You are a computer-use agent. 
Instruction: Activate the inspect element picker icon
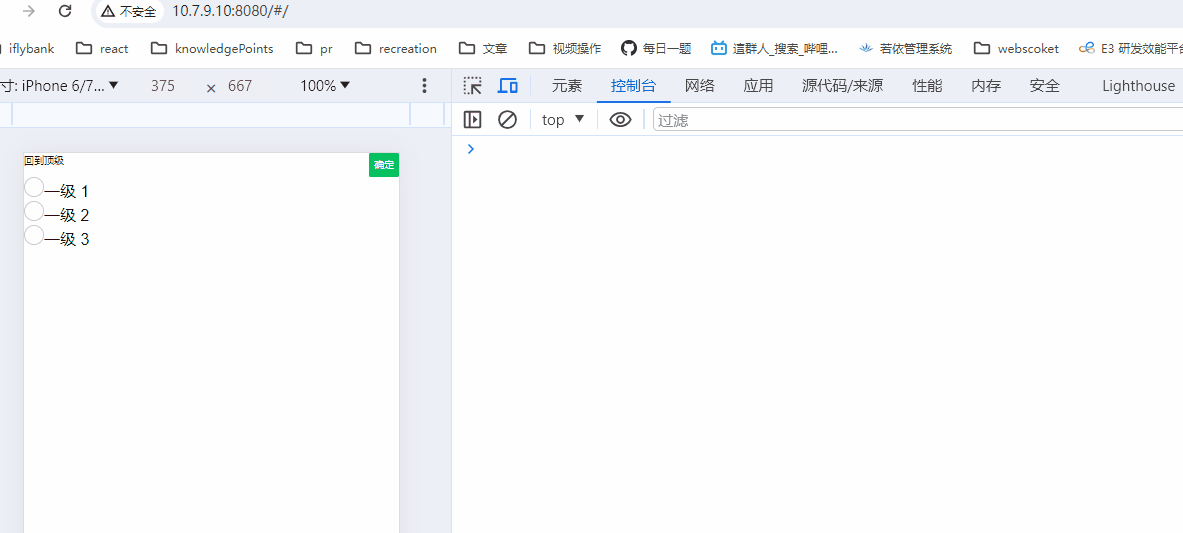tap(473, 85)
